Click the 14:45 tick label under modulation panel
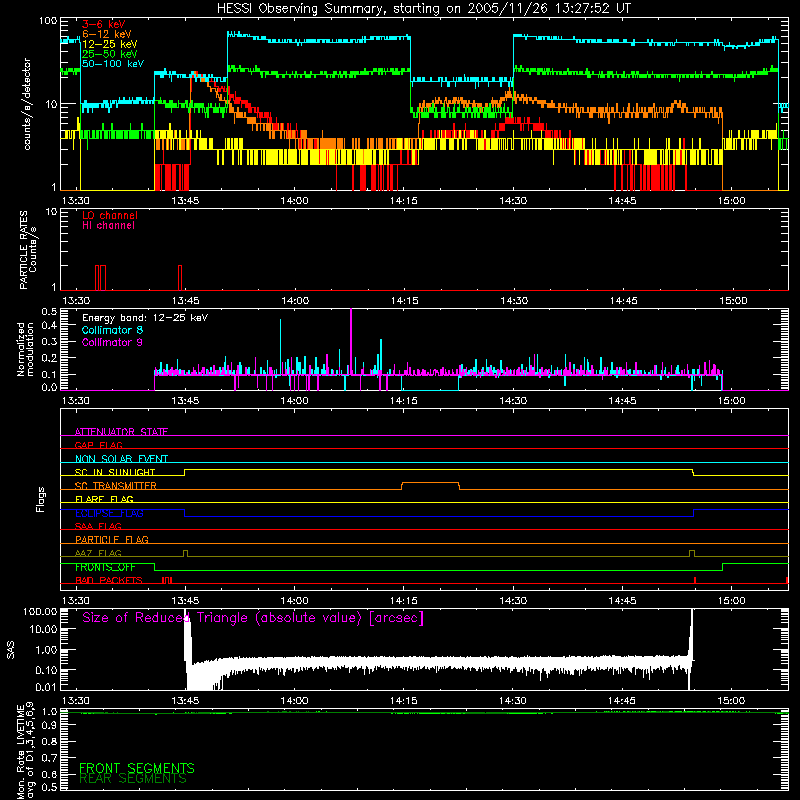 click(x=622, y=401)
